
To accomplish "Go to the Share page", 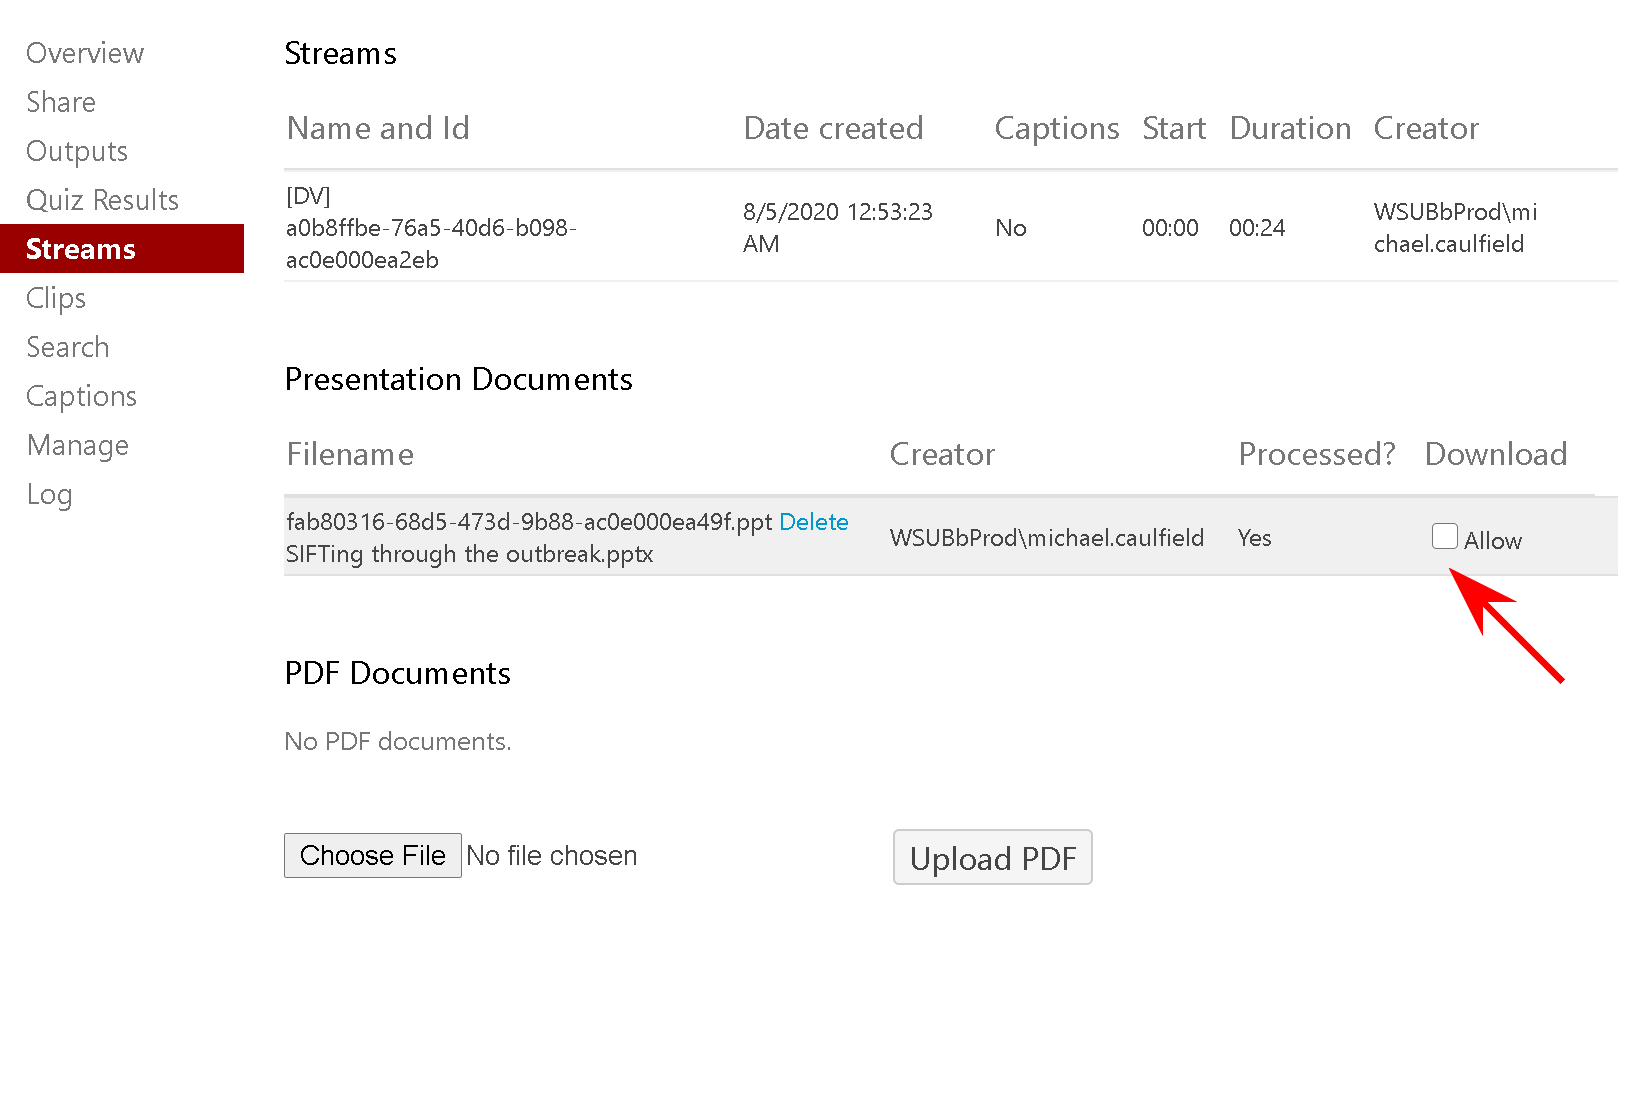I will coord(61,102).
